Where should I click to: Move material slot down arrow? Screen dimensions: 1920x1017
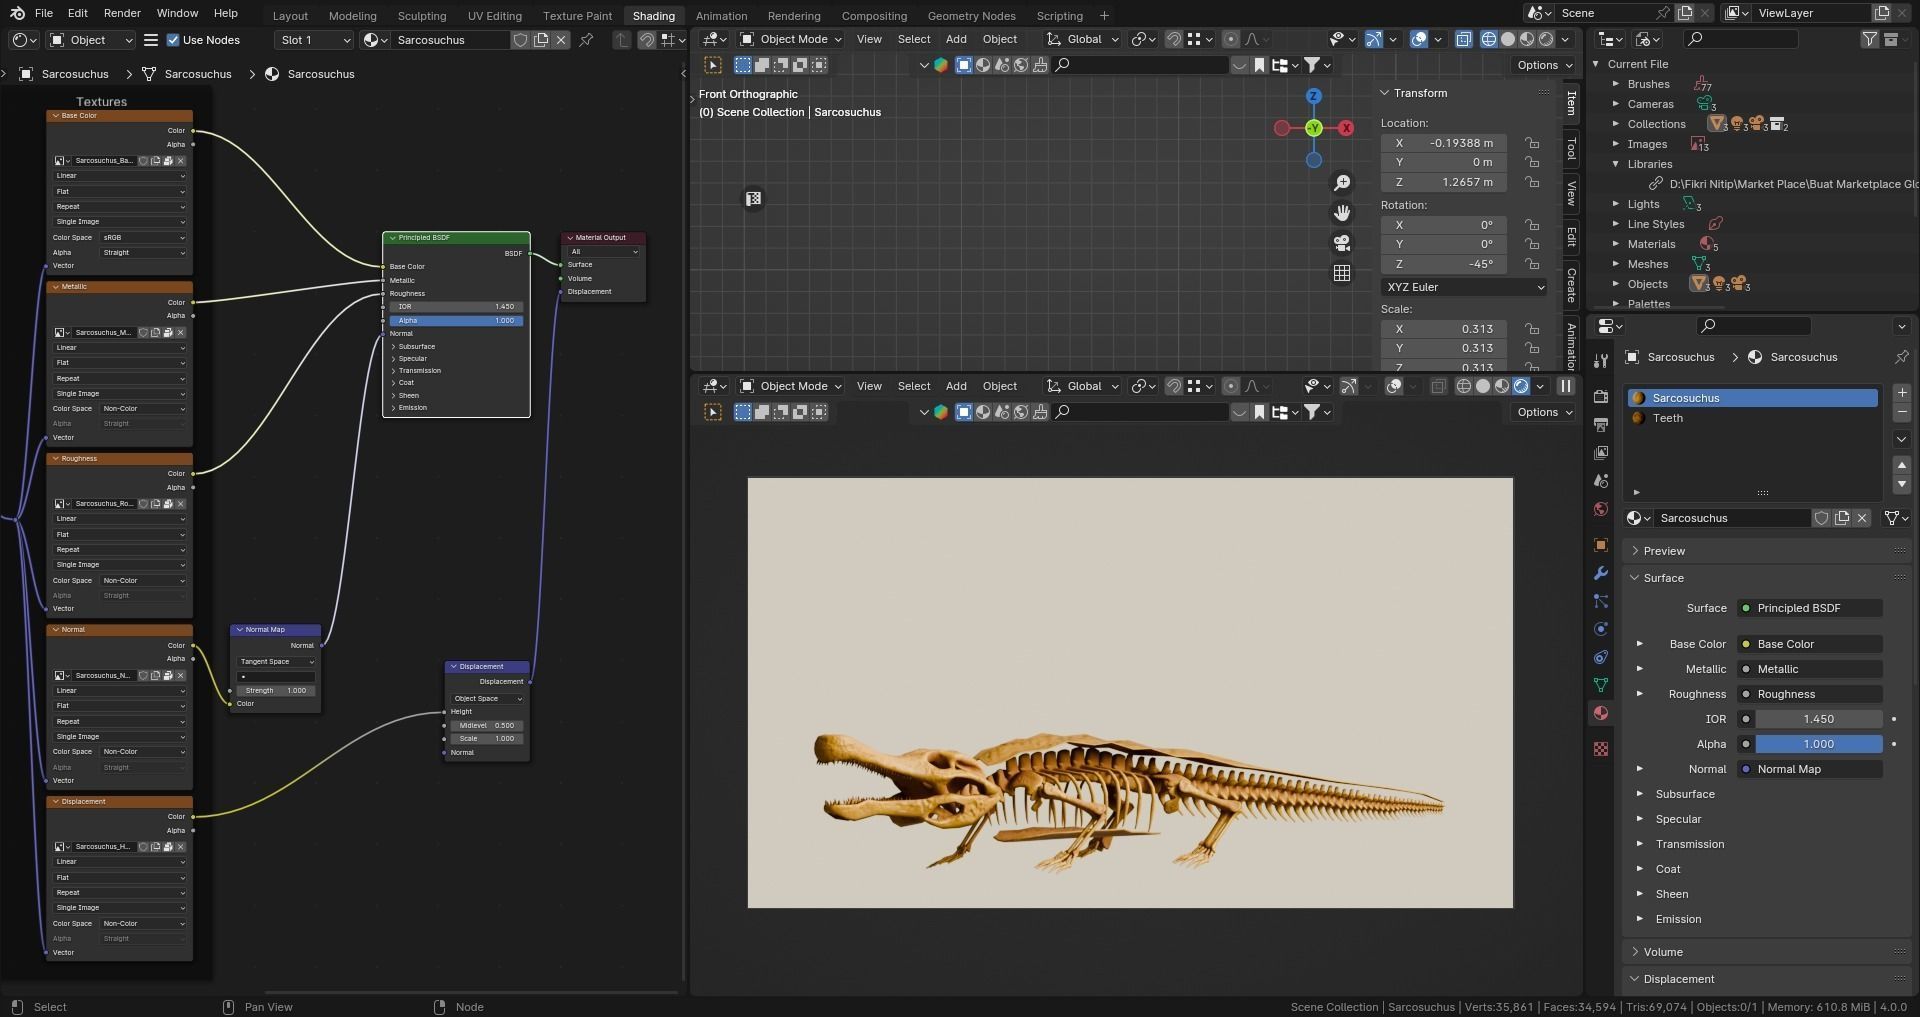[1902, 484]
